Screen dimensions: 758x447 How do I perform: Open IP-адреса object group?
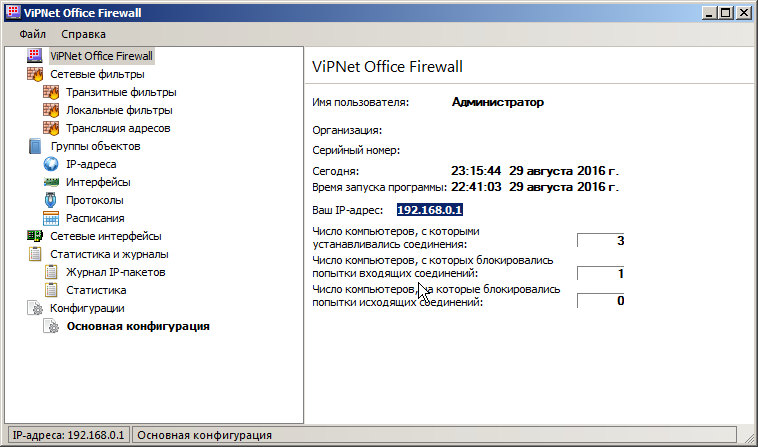91,164
